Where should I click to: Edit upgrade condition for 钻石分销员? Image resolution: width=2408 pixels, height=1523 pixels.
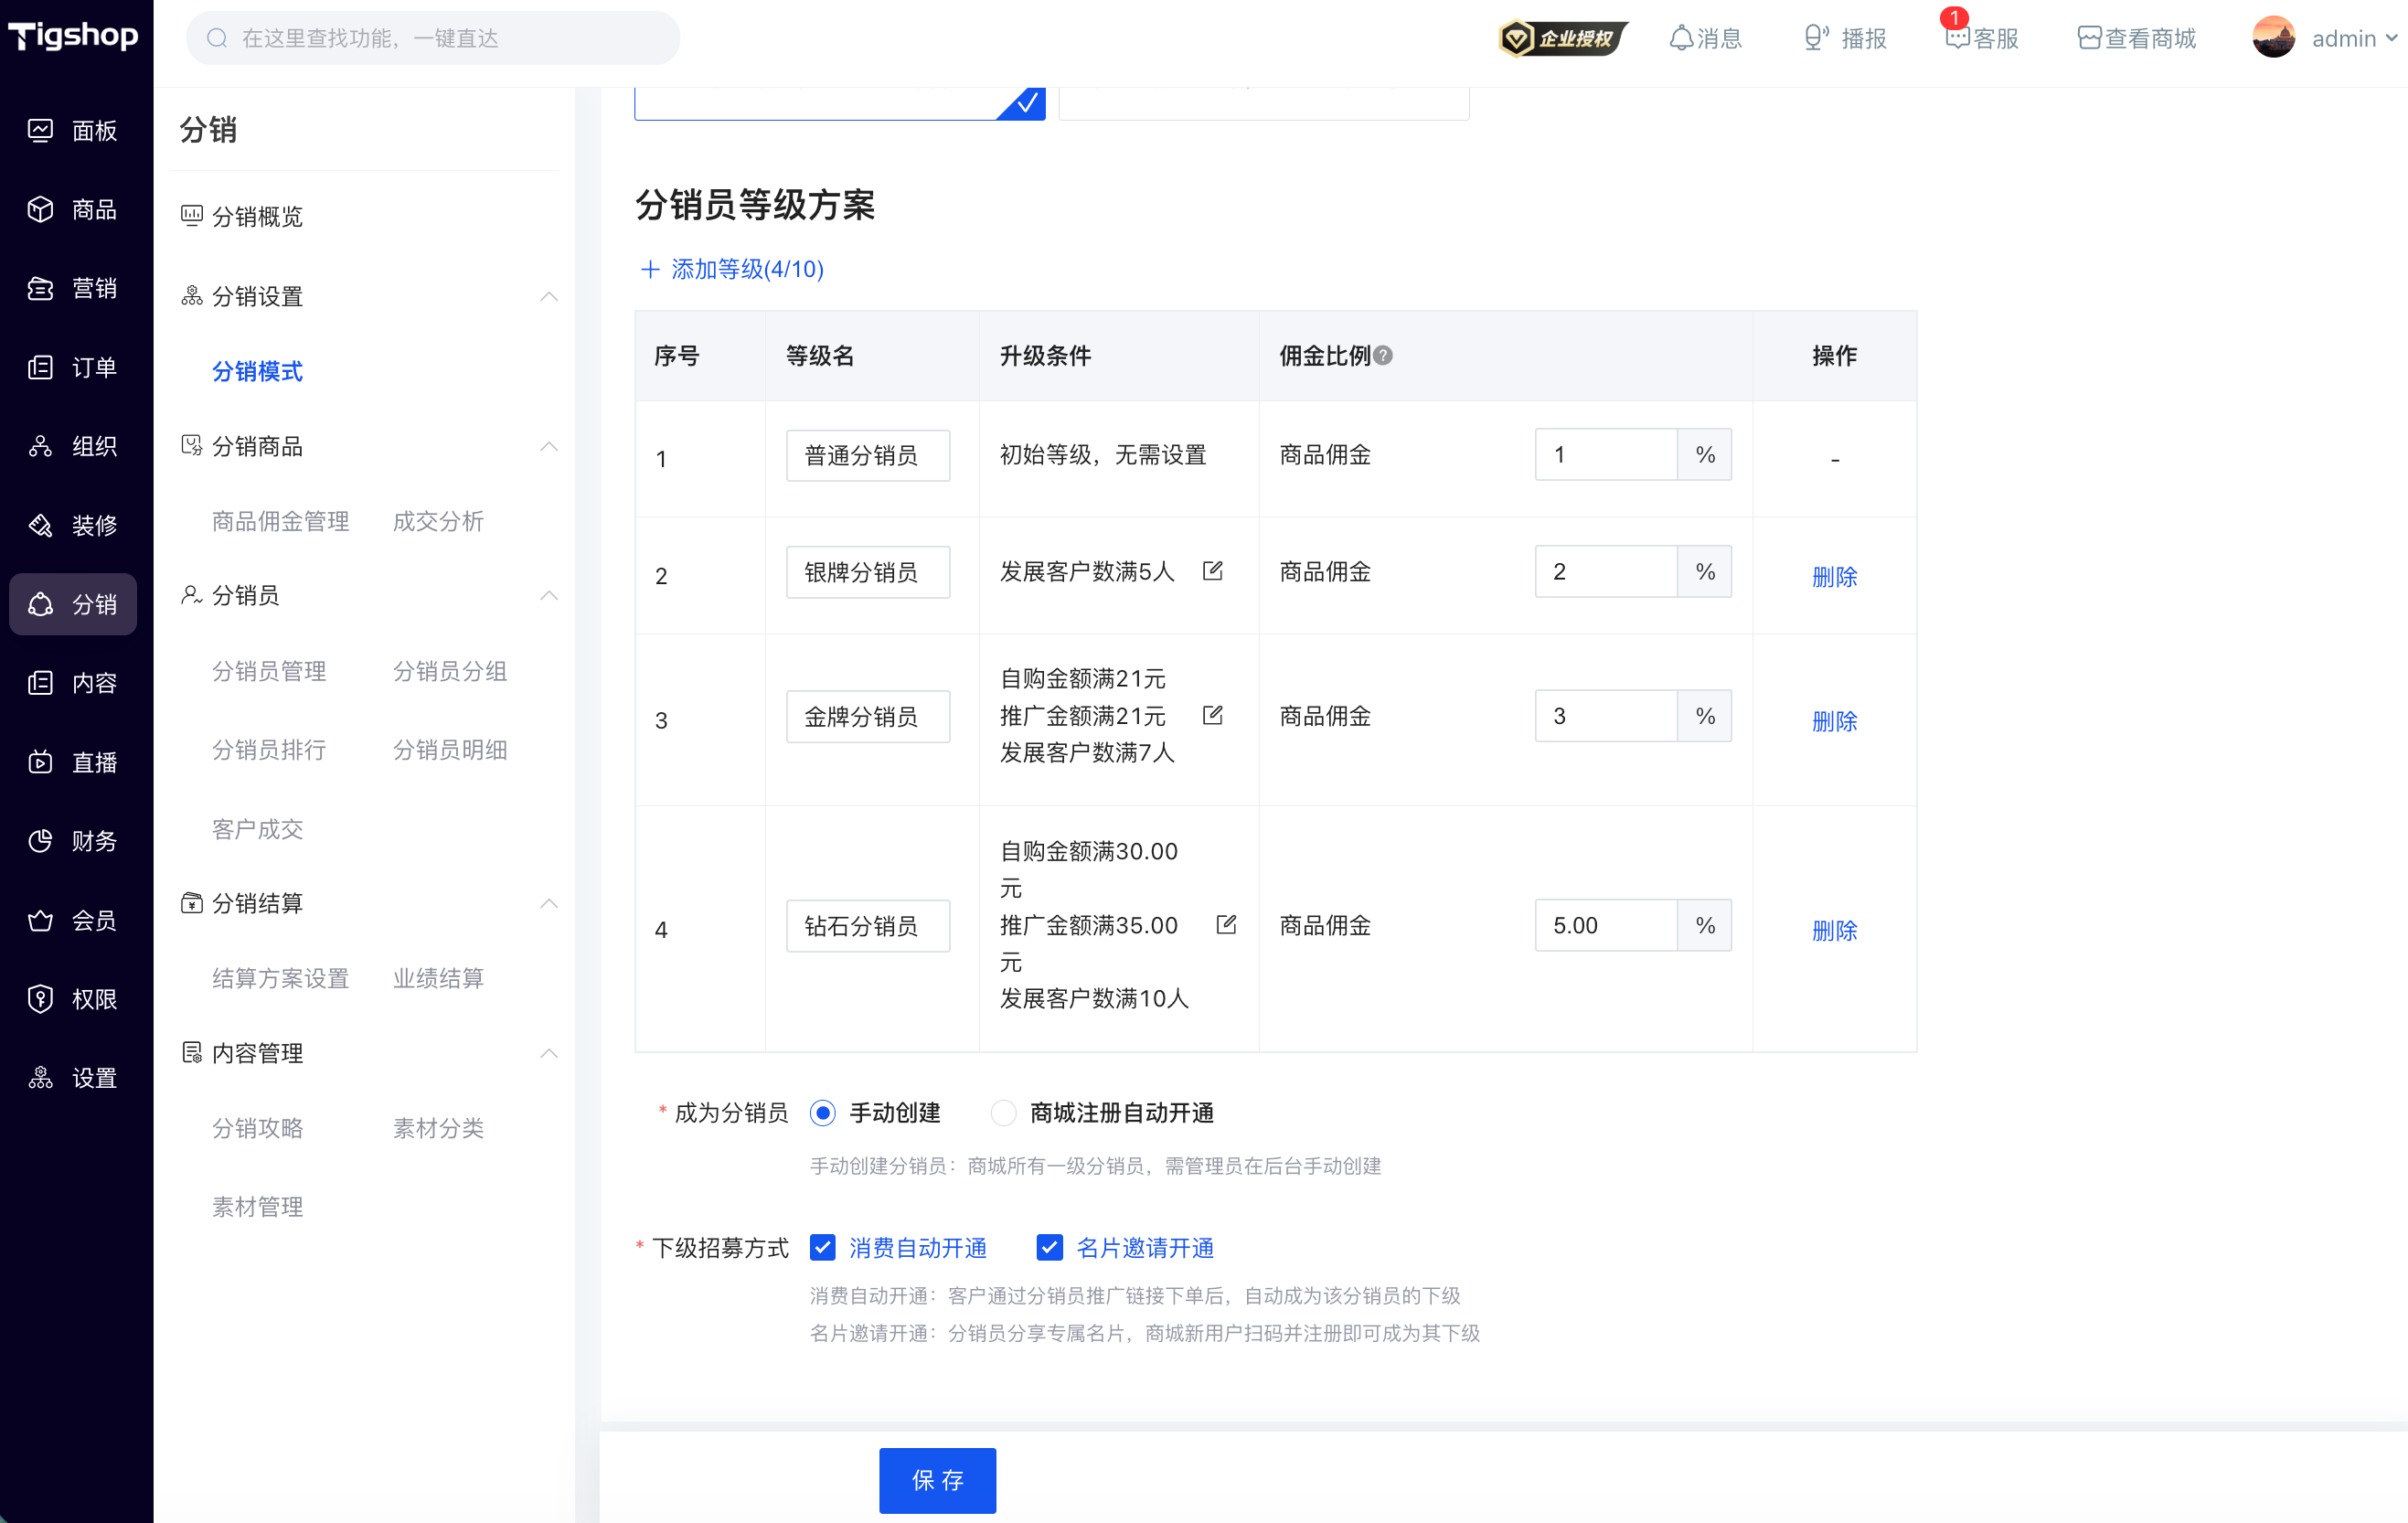coord(1226,925)
